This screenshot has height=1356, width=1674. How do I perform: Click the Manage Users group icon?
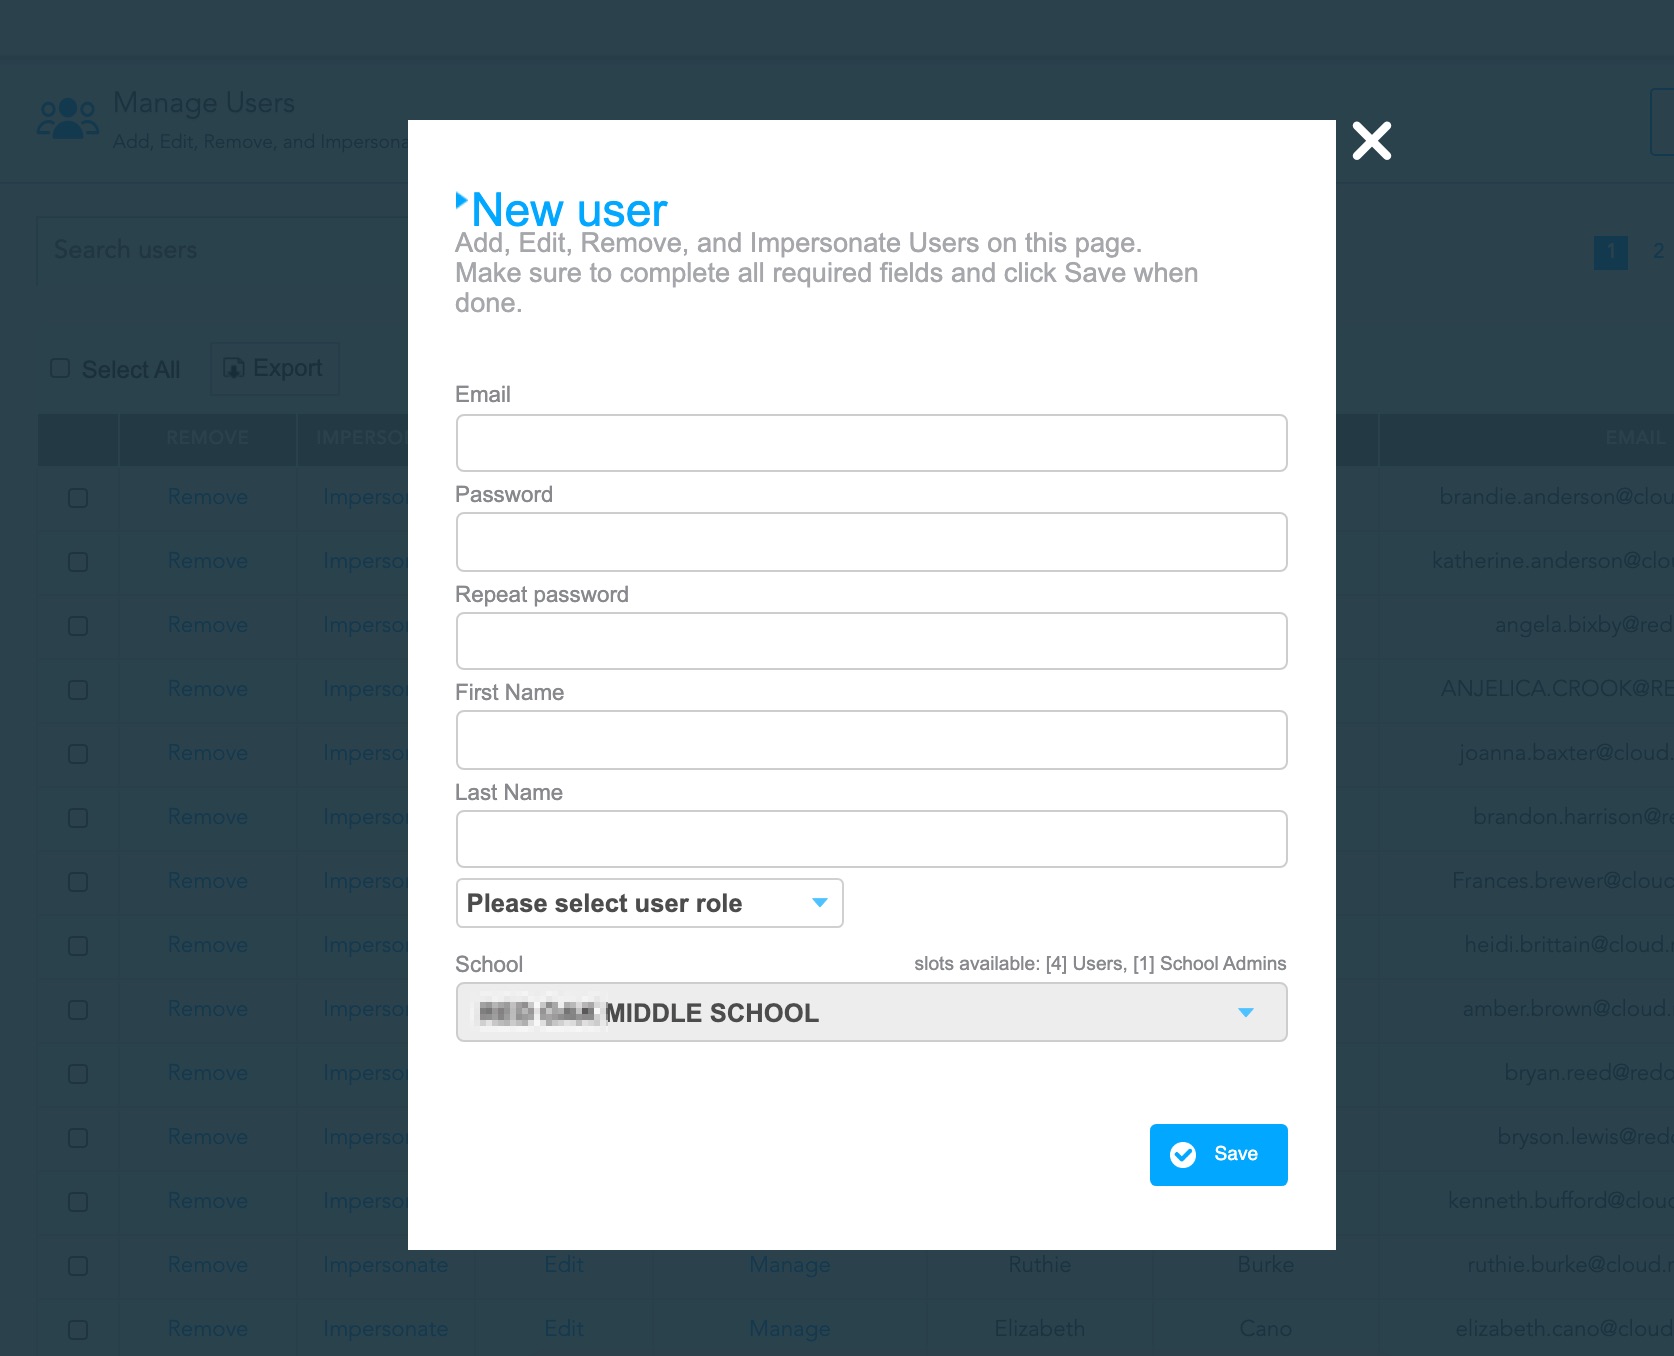click(x=67, y=119)
